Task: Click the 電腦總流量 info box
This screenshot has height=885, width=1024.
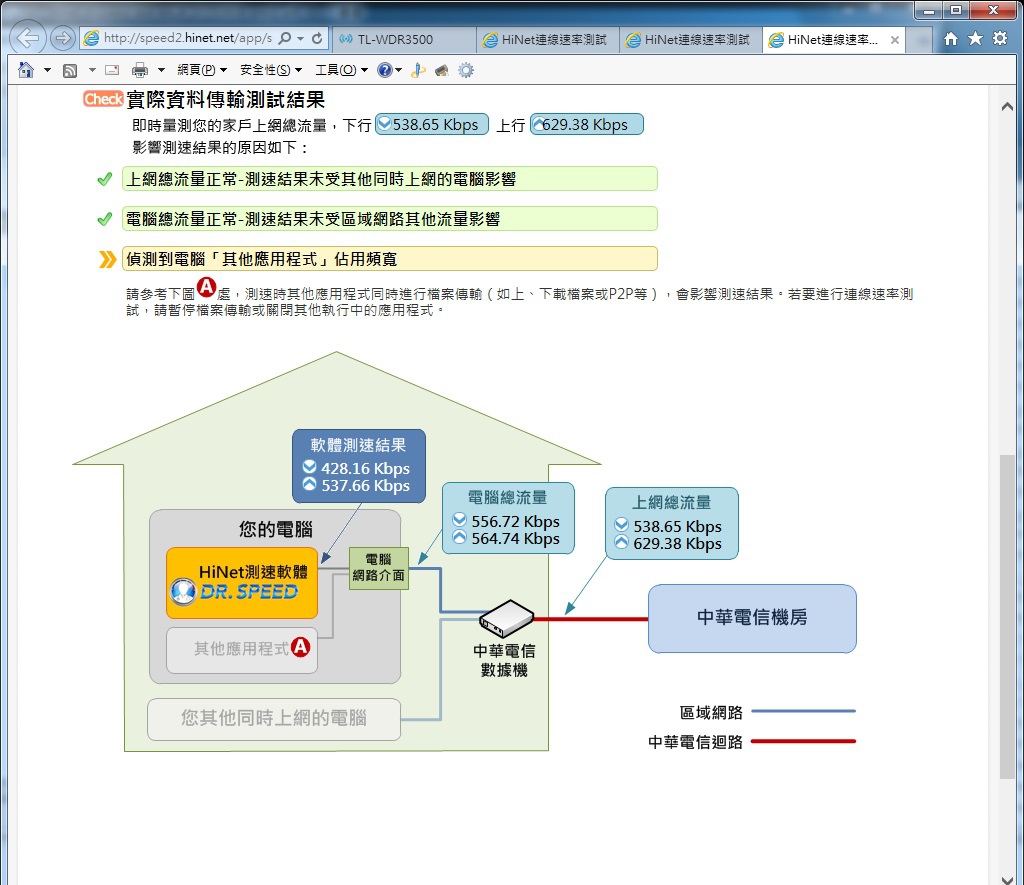Action: tap(508, 518)
